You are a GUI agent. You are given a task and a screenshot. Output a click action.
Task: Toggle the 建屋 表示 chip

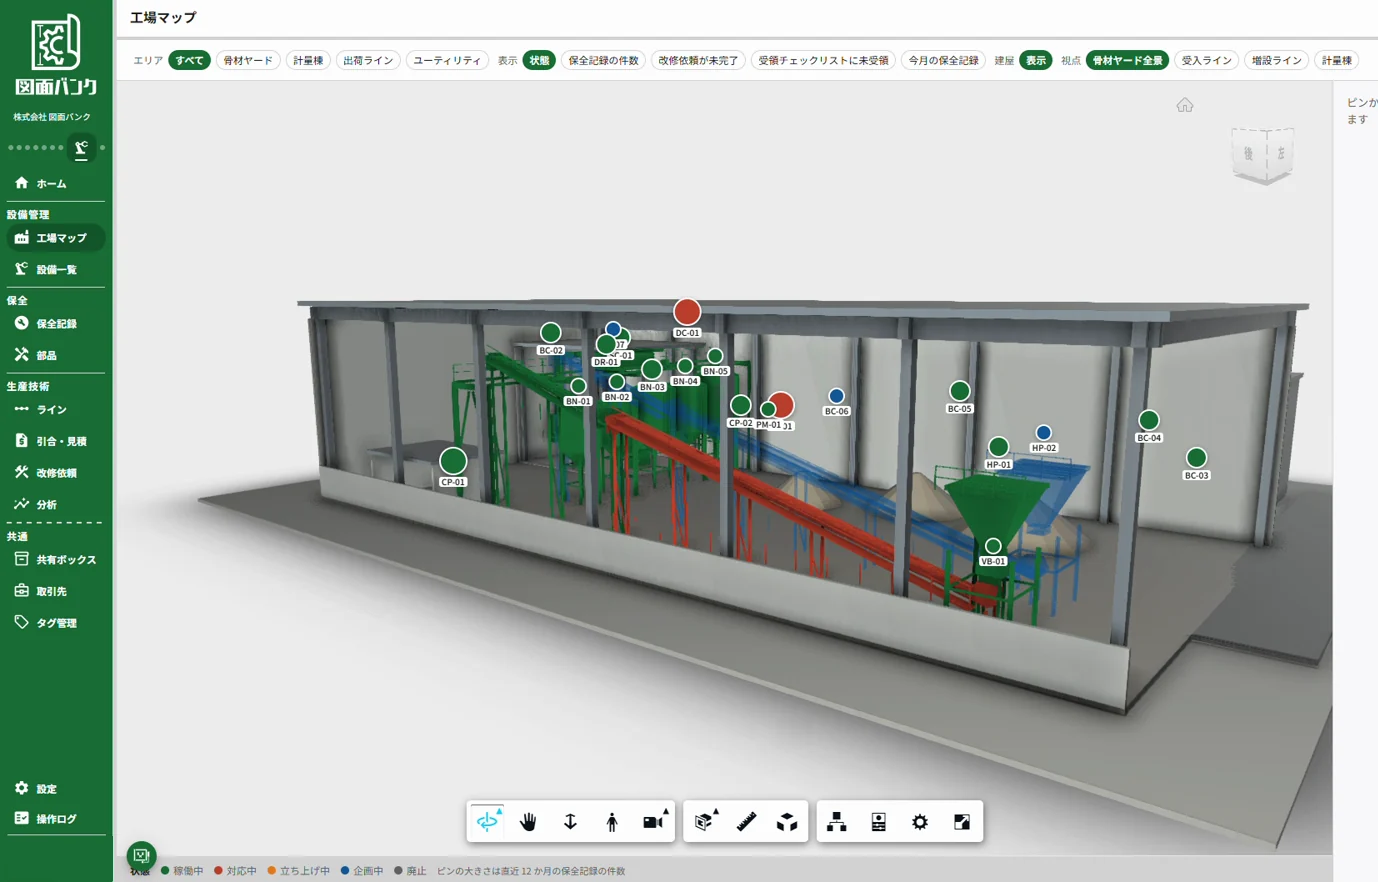(1035, 61)
